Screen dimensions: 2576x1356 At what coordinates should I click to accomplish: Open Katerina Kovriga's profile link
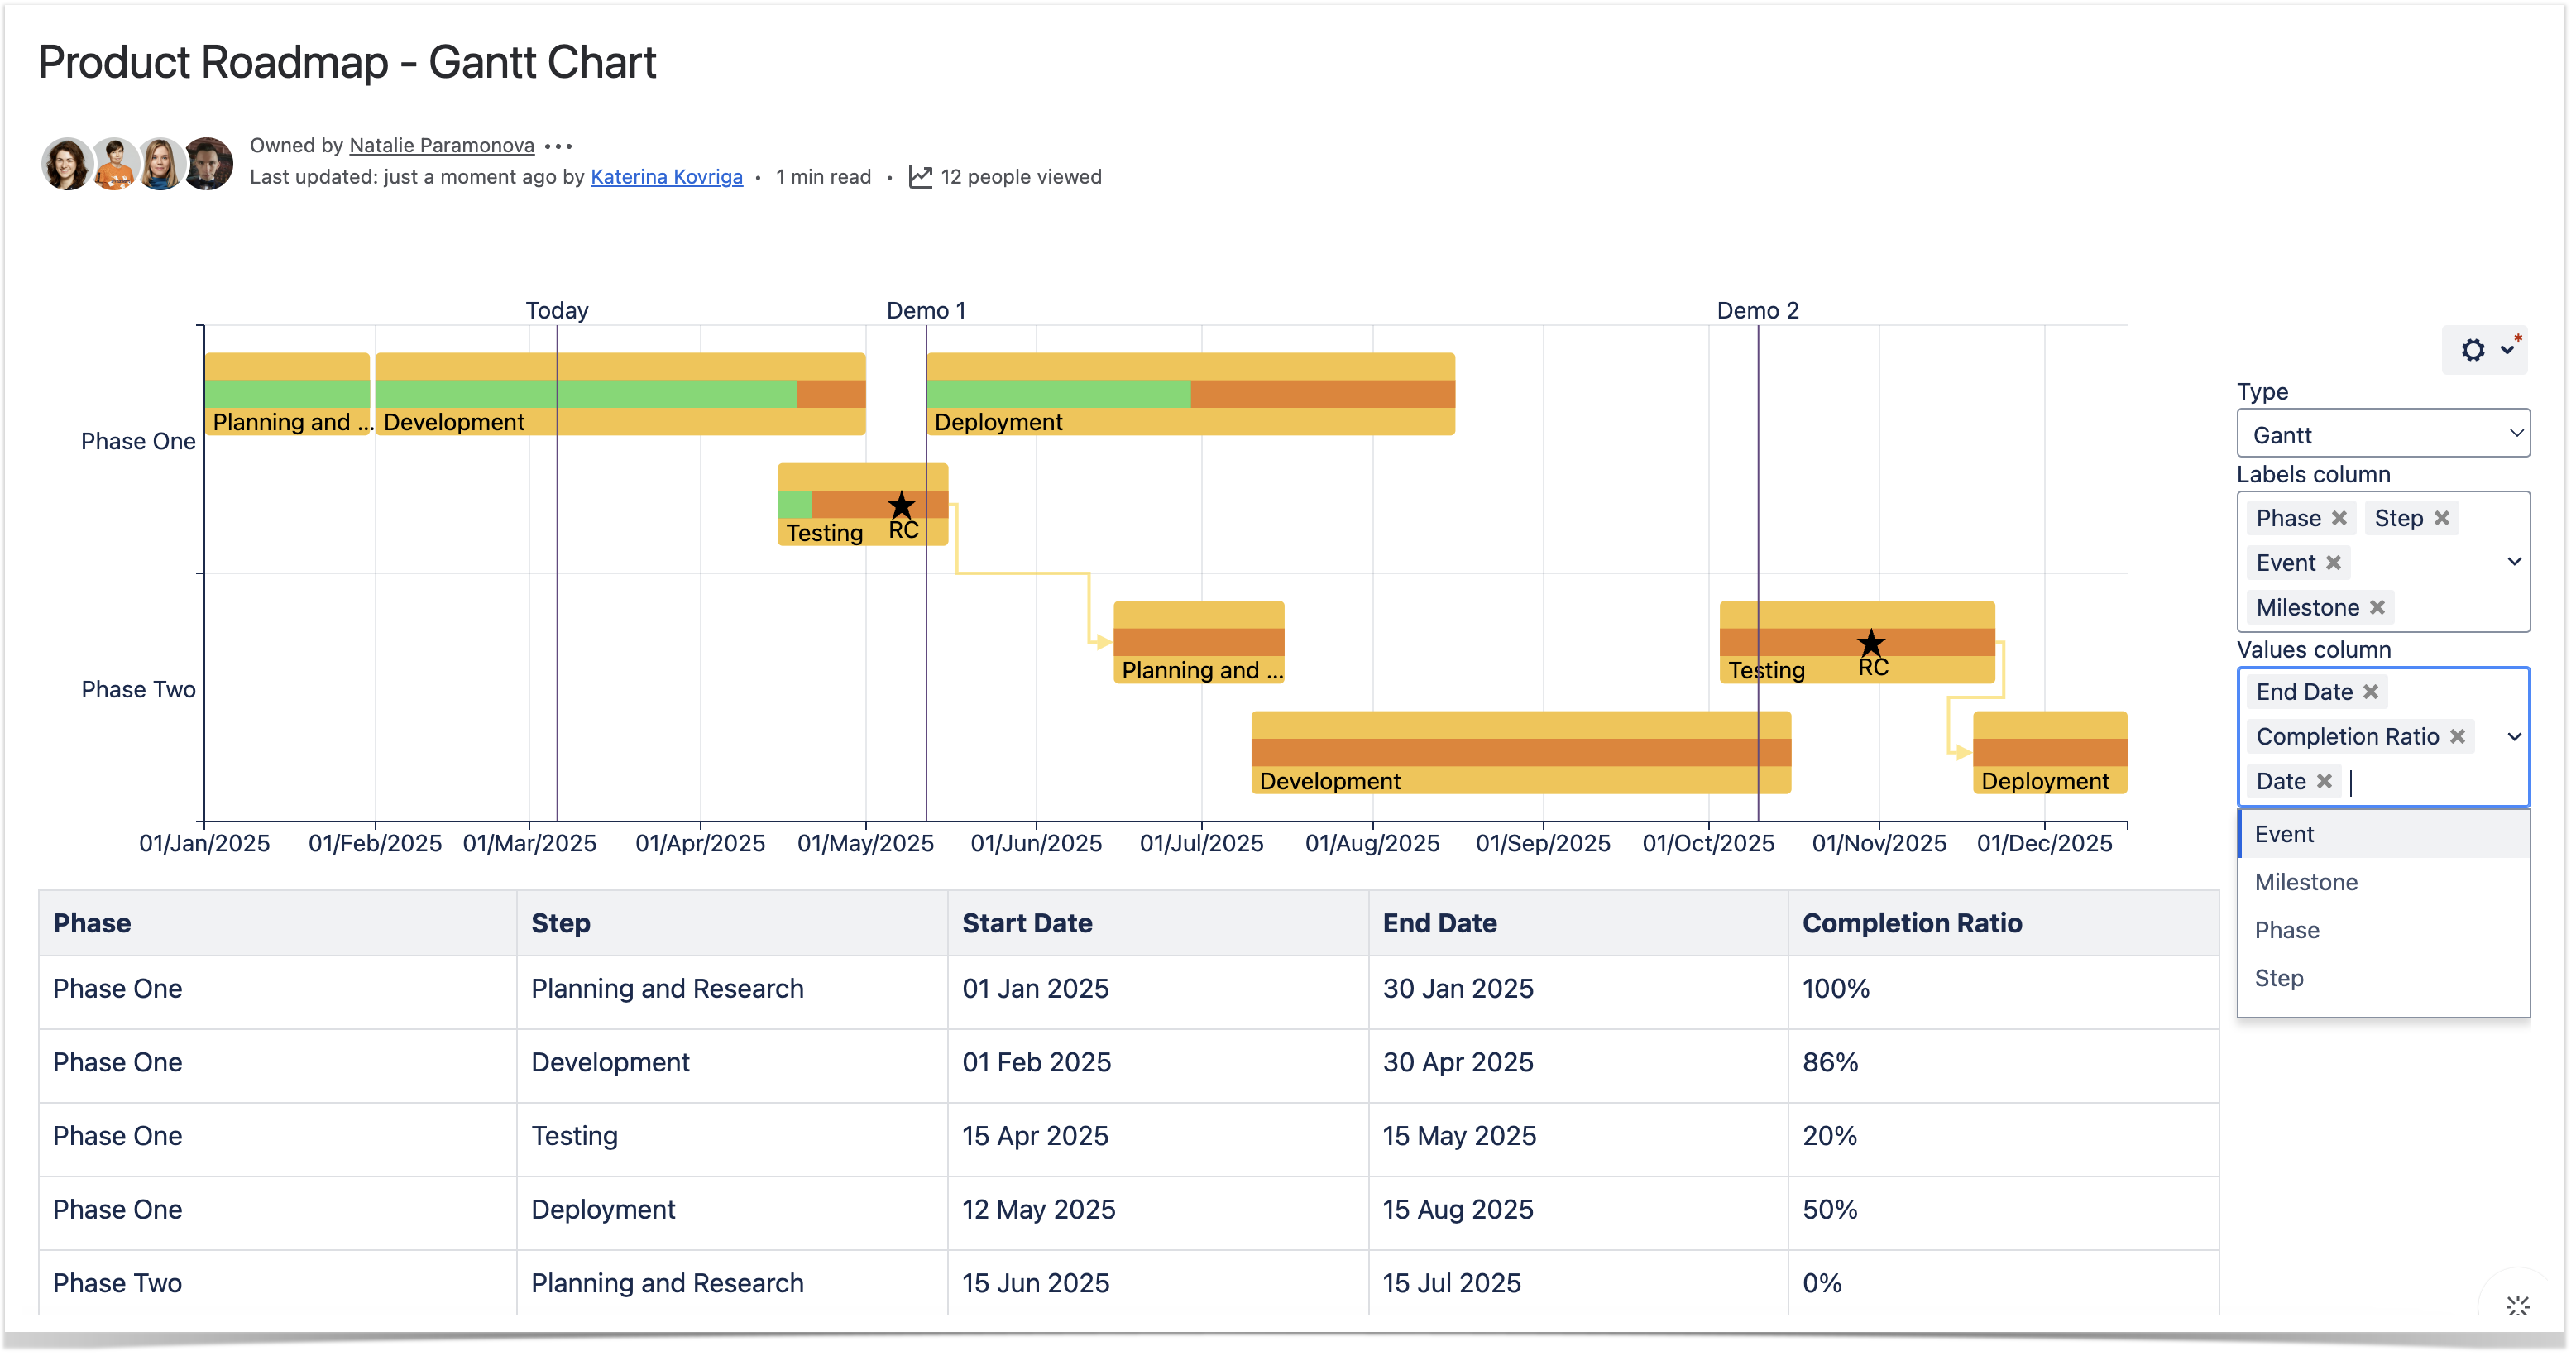[x=666, y=177]
